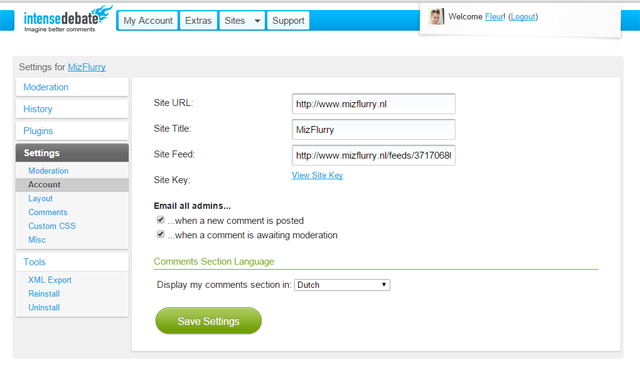This screenshot has width=640, height=365.
Task: Open the Plugins section
Action: [x=72, y=131]
